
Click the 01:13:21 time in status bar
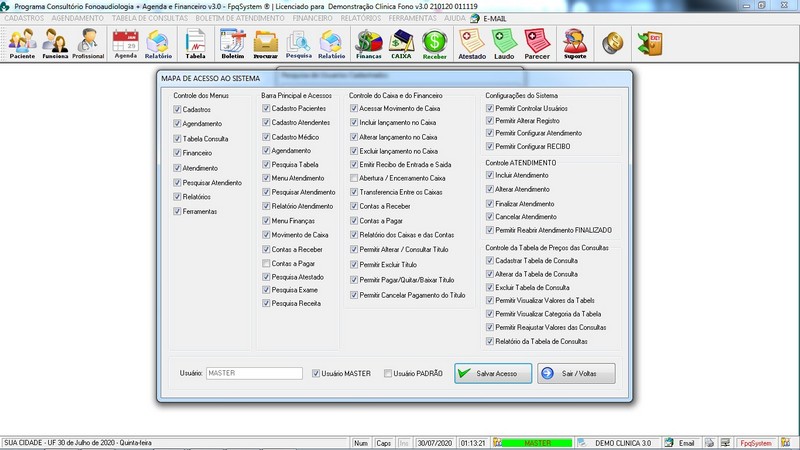(x=473, y=443)
